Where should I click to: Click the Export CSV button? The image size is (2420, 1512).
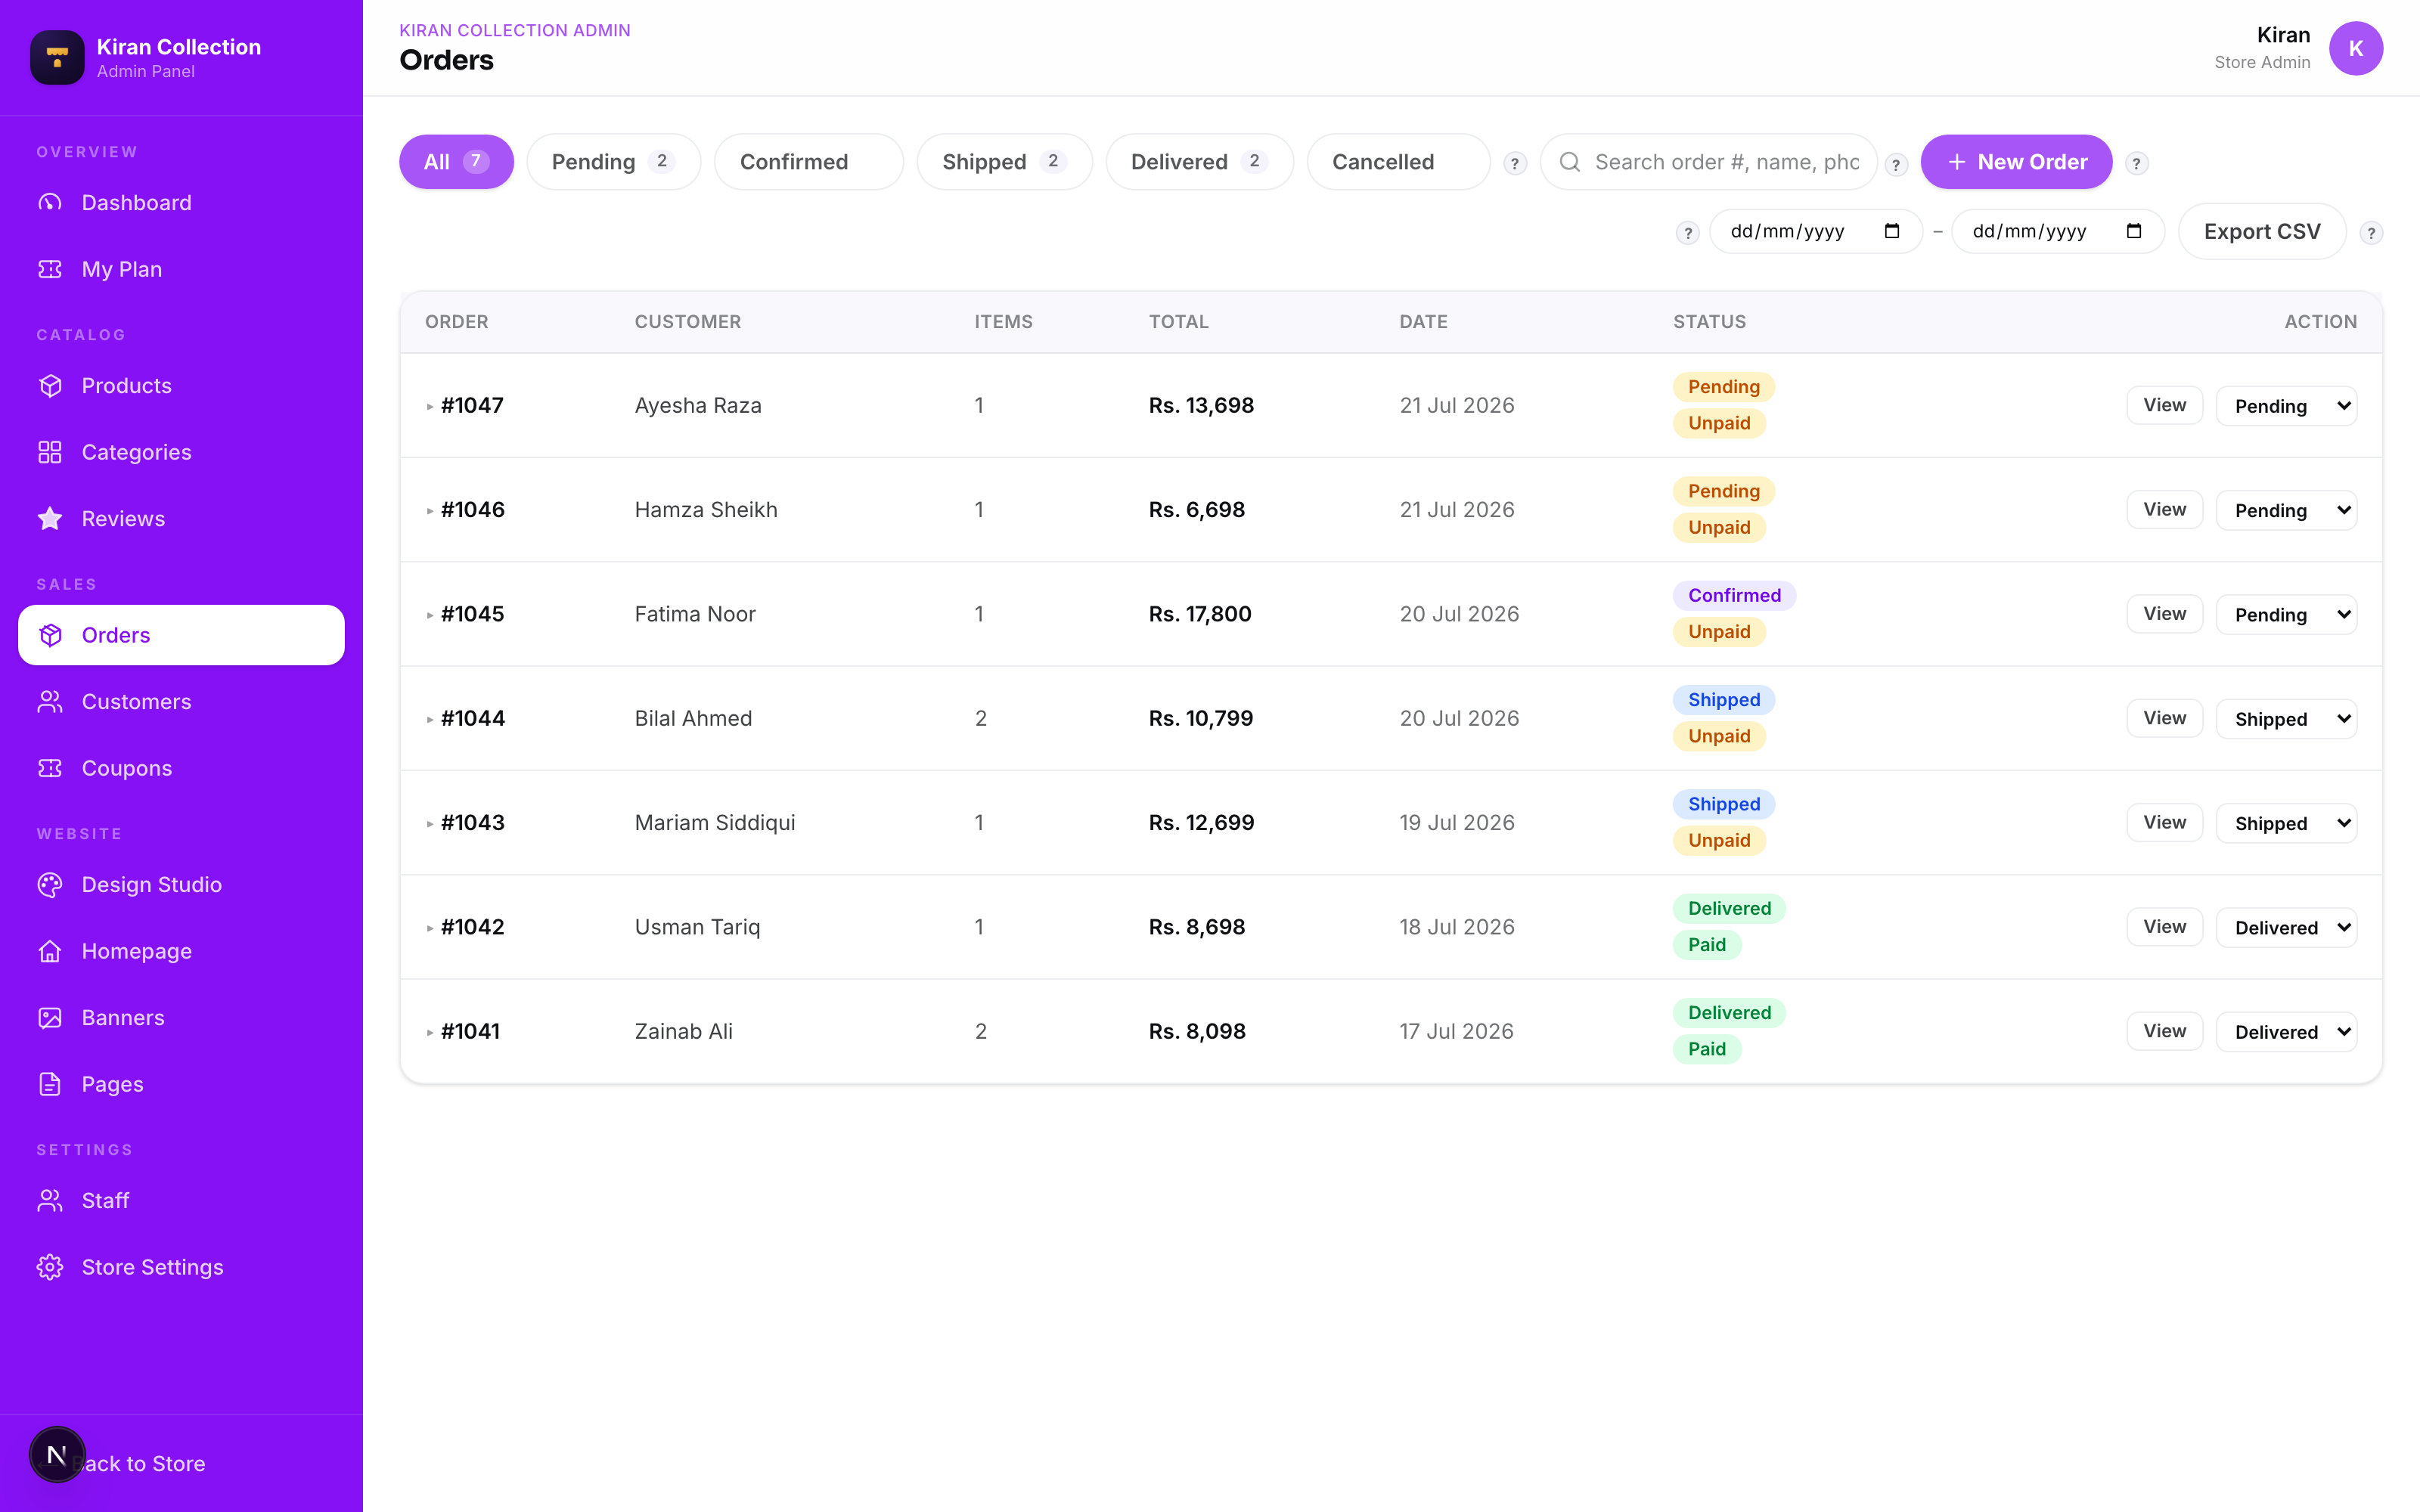tap(2262, 232)
